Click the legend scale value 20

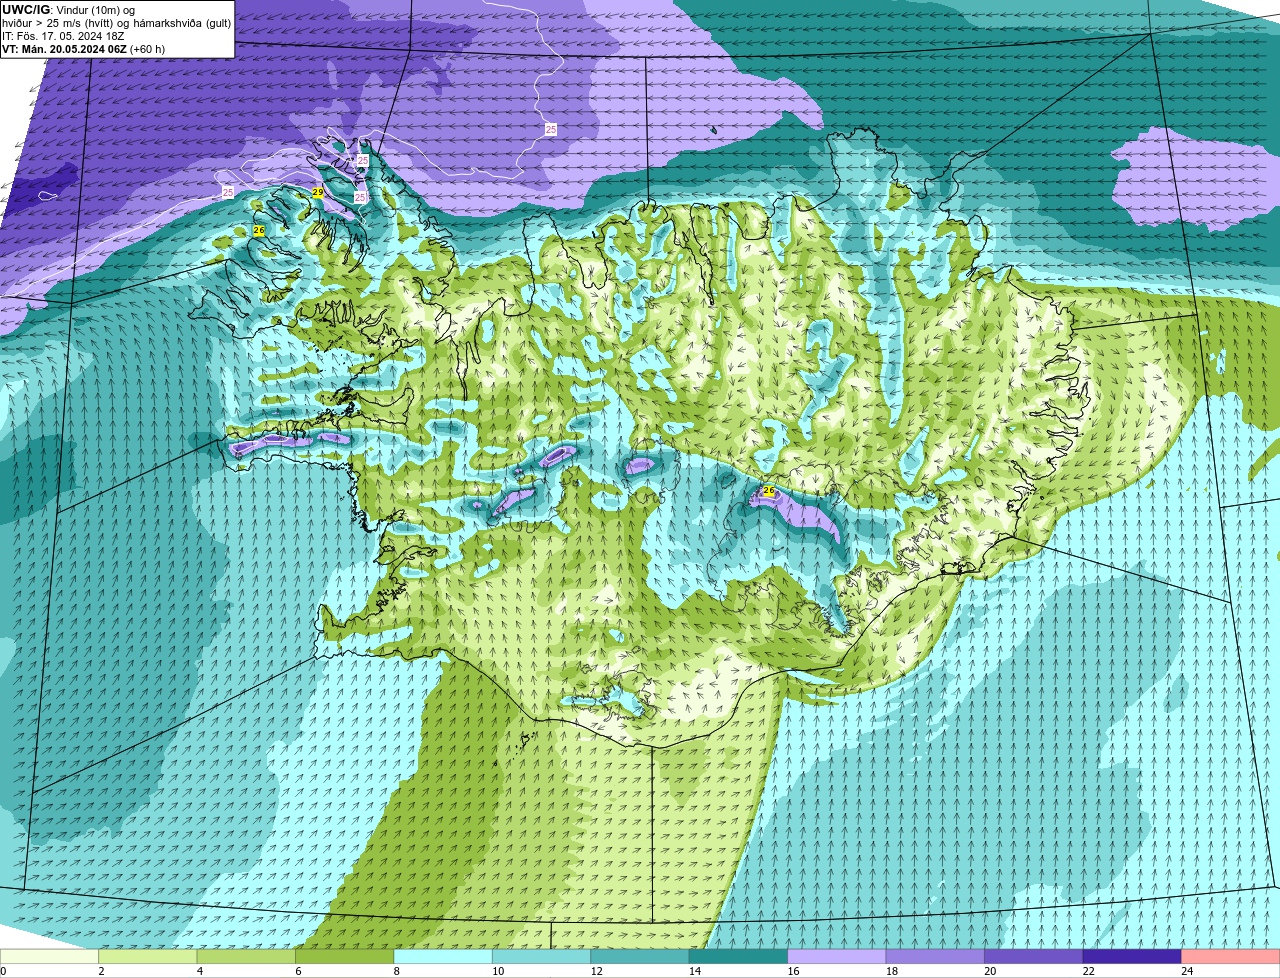tap(990, 970)
